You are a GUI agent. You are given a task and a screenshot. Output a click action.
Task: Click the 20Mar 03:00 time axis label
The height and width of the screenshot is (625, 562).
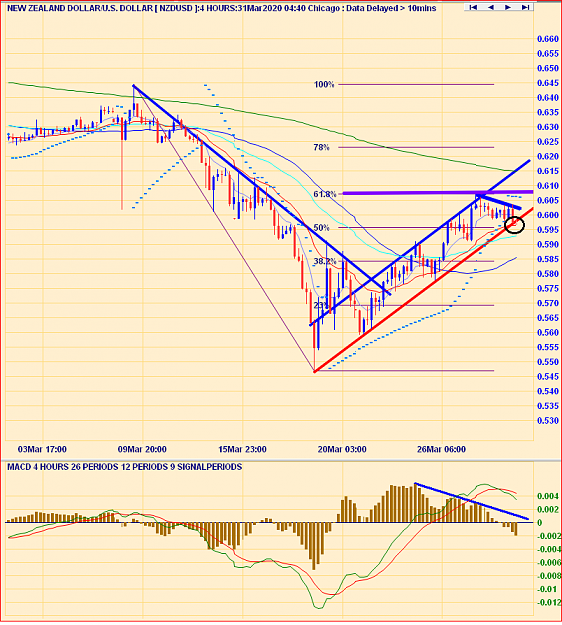click(342, 449)
